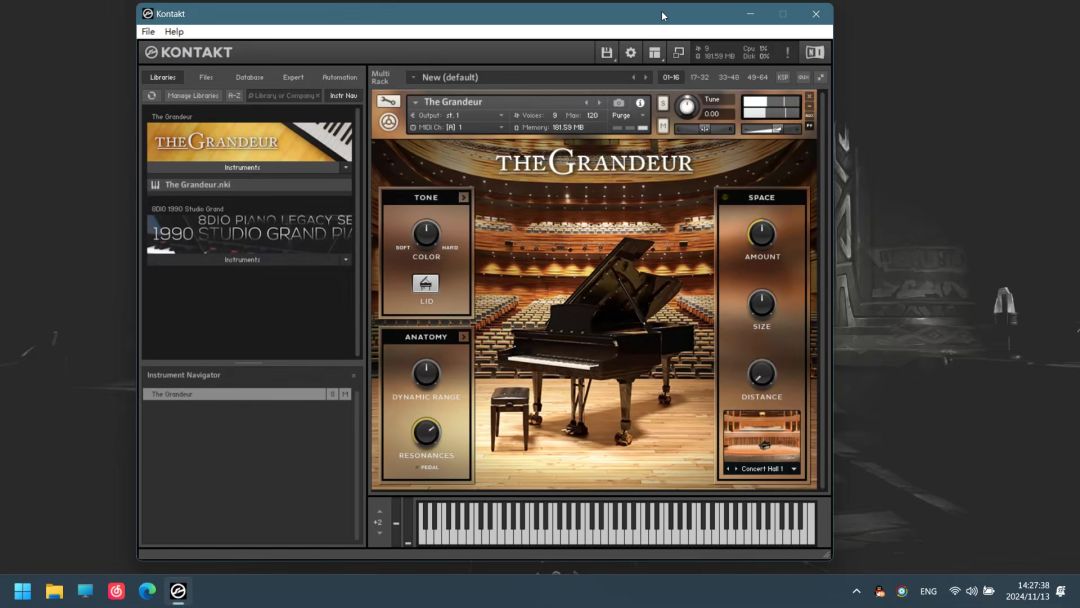Viewport: 1080px width, 608px height.
Task: Switch to the Database tab
Action: [x=249, y=77]
